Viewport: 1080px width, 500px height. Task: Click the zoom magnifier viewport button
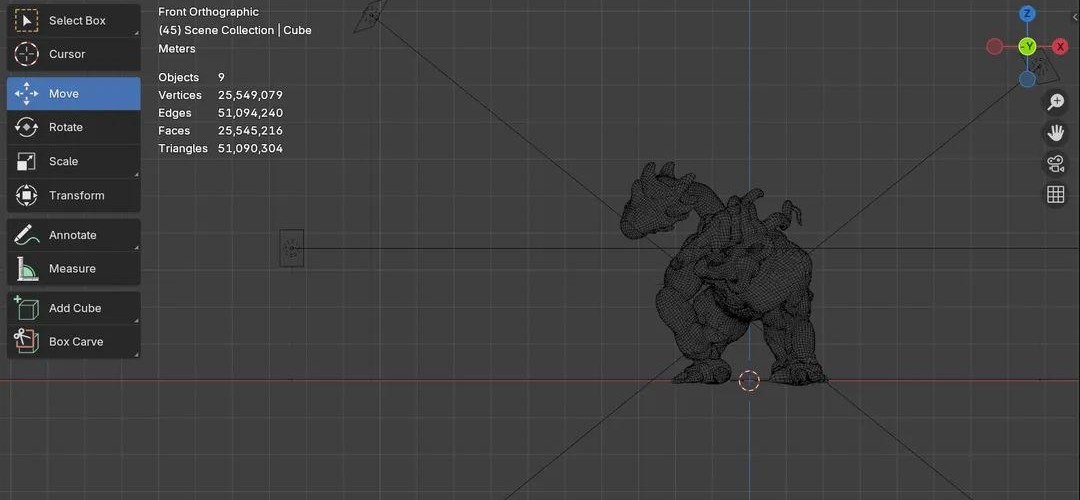coord(1055,102)
